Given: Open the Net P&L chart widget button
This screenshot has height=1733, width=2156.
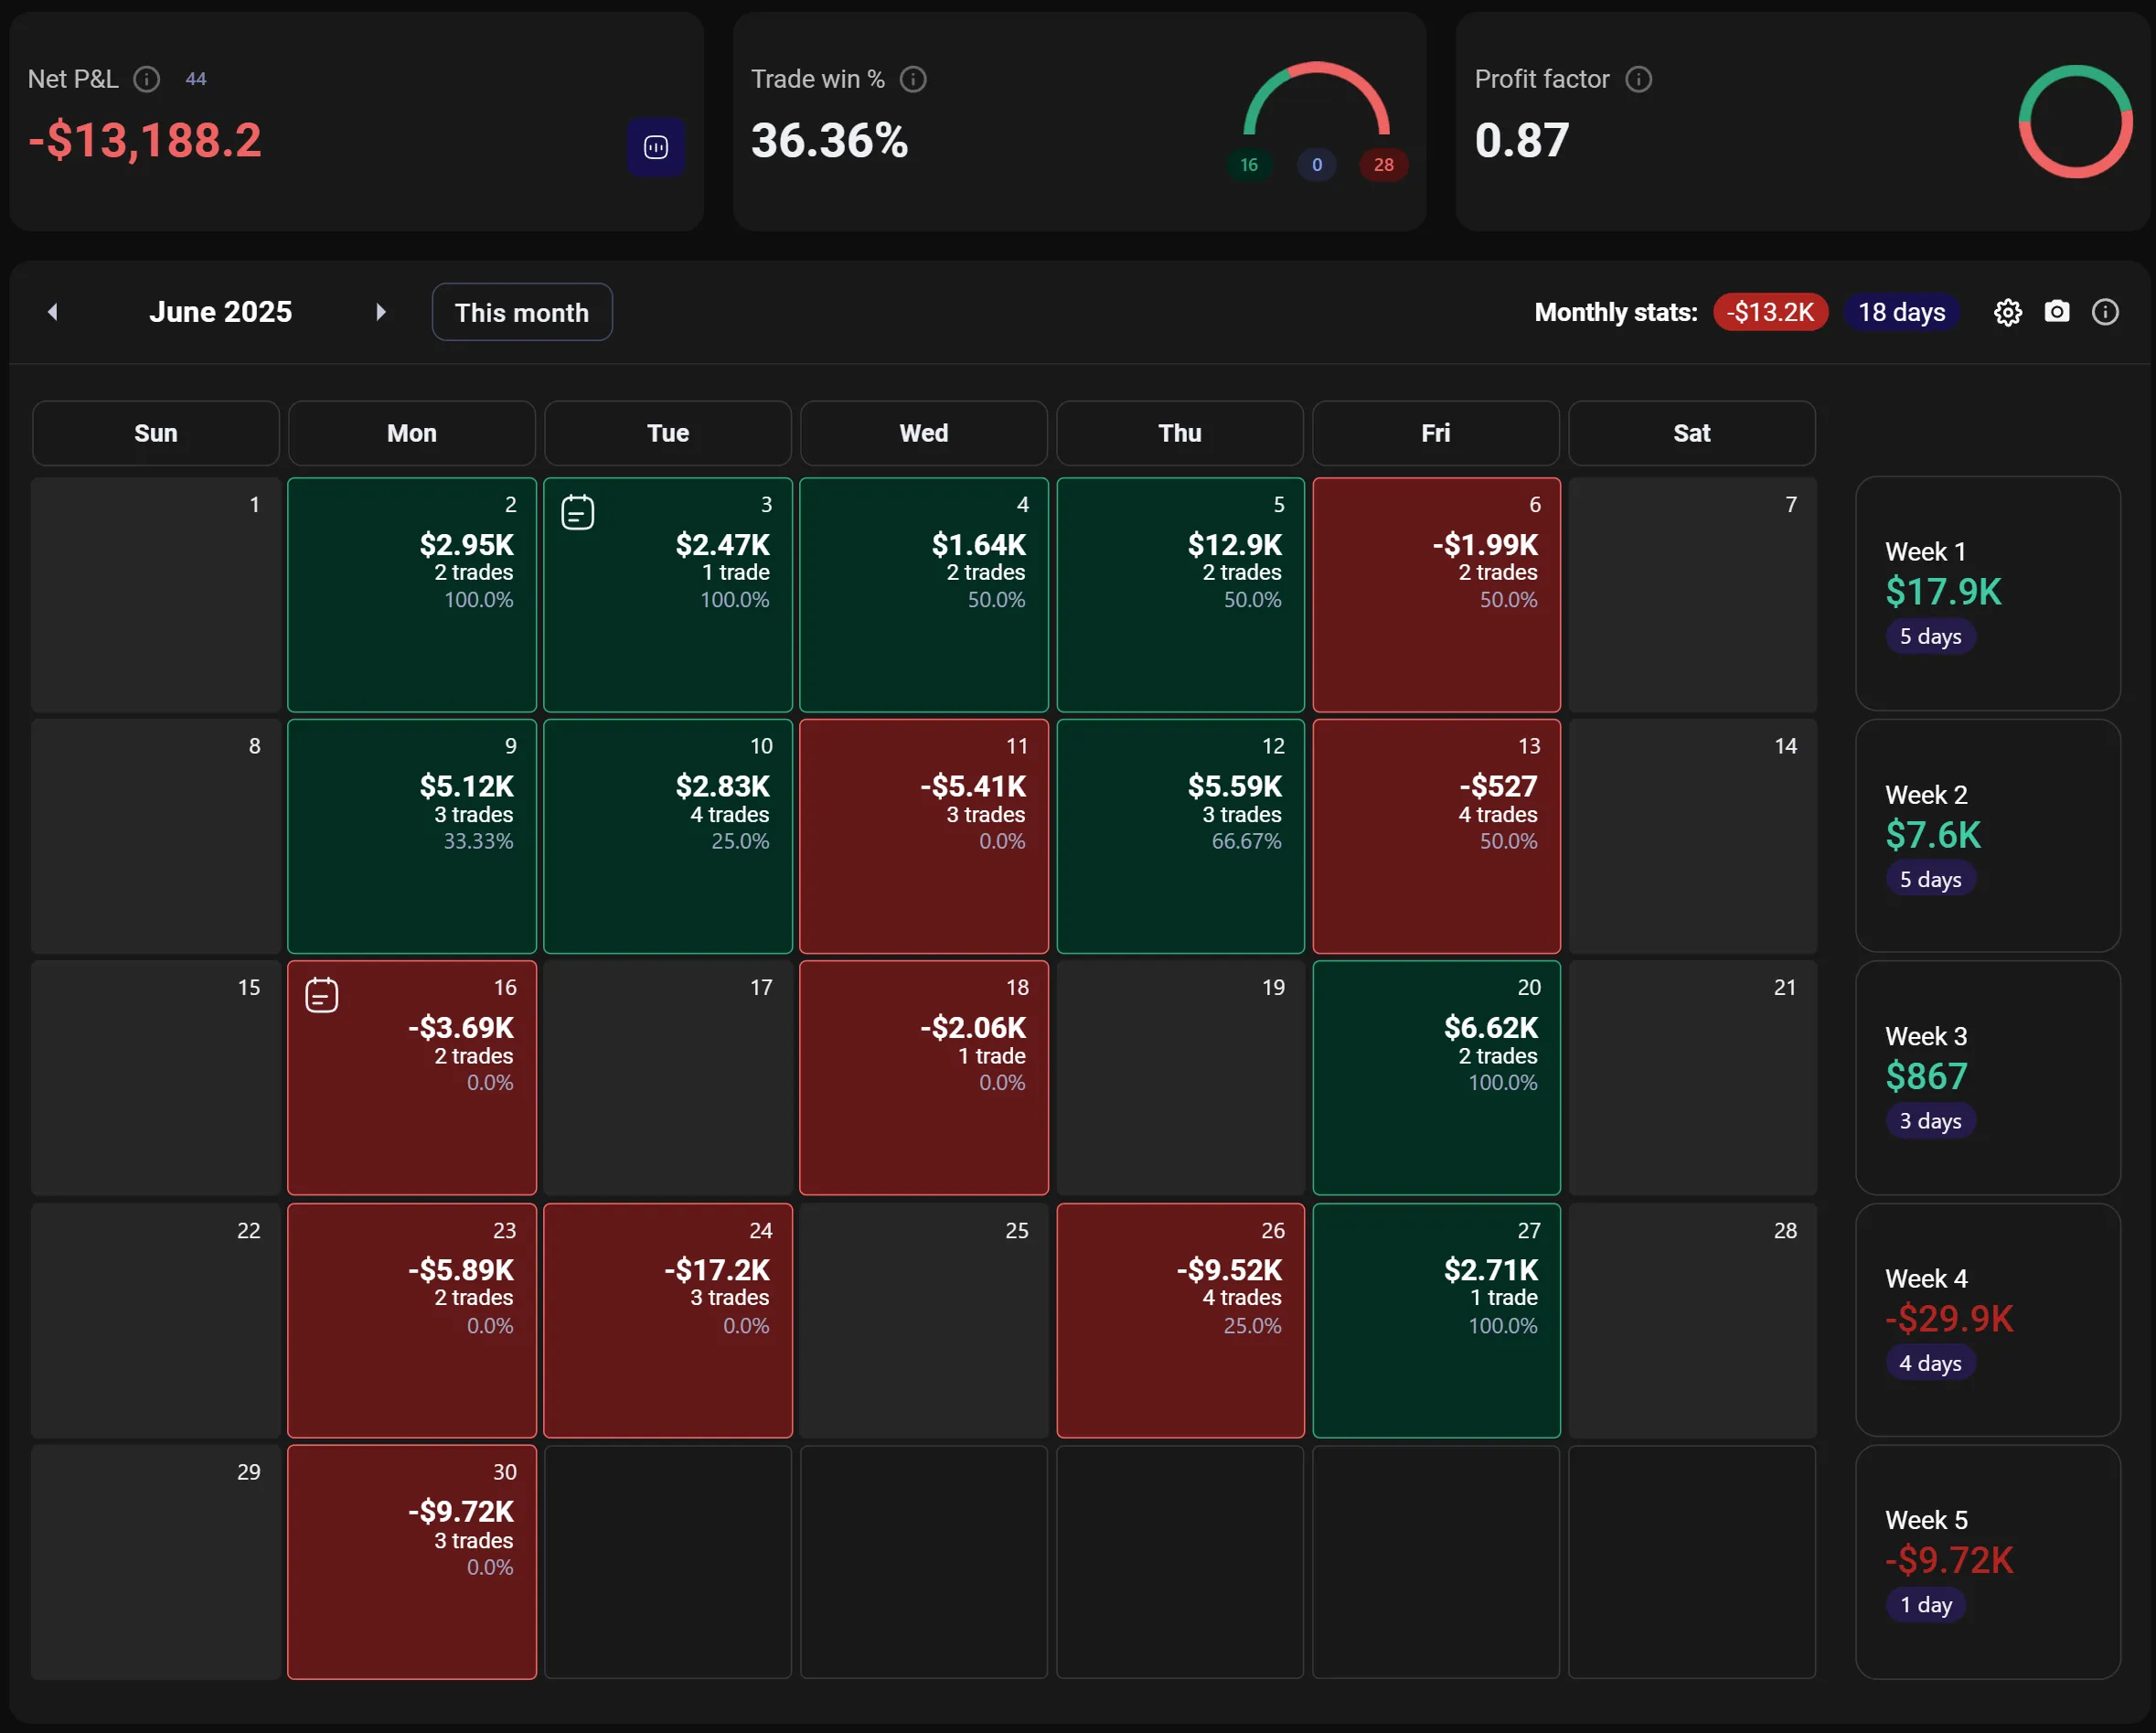Looking at the screenshot, I should coord(656,148).
